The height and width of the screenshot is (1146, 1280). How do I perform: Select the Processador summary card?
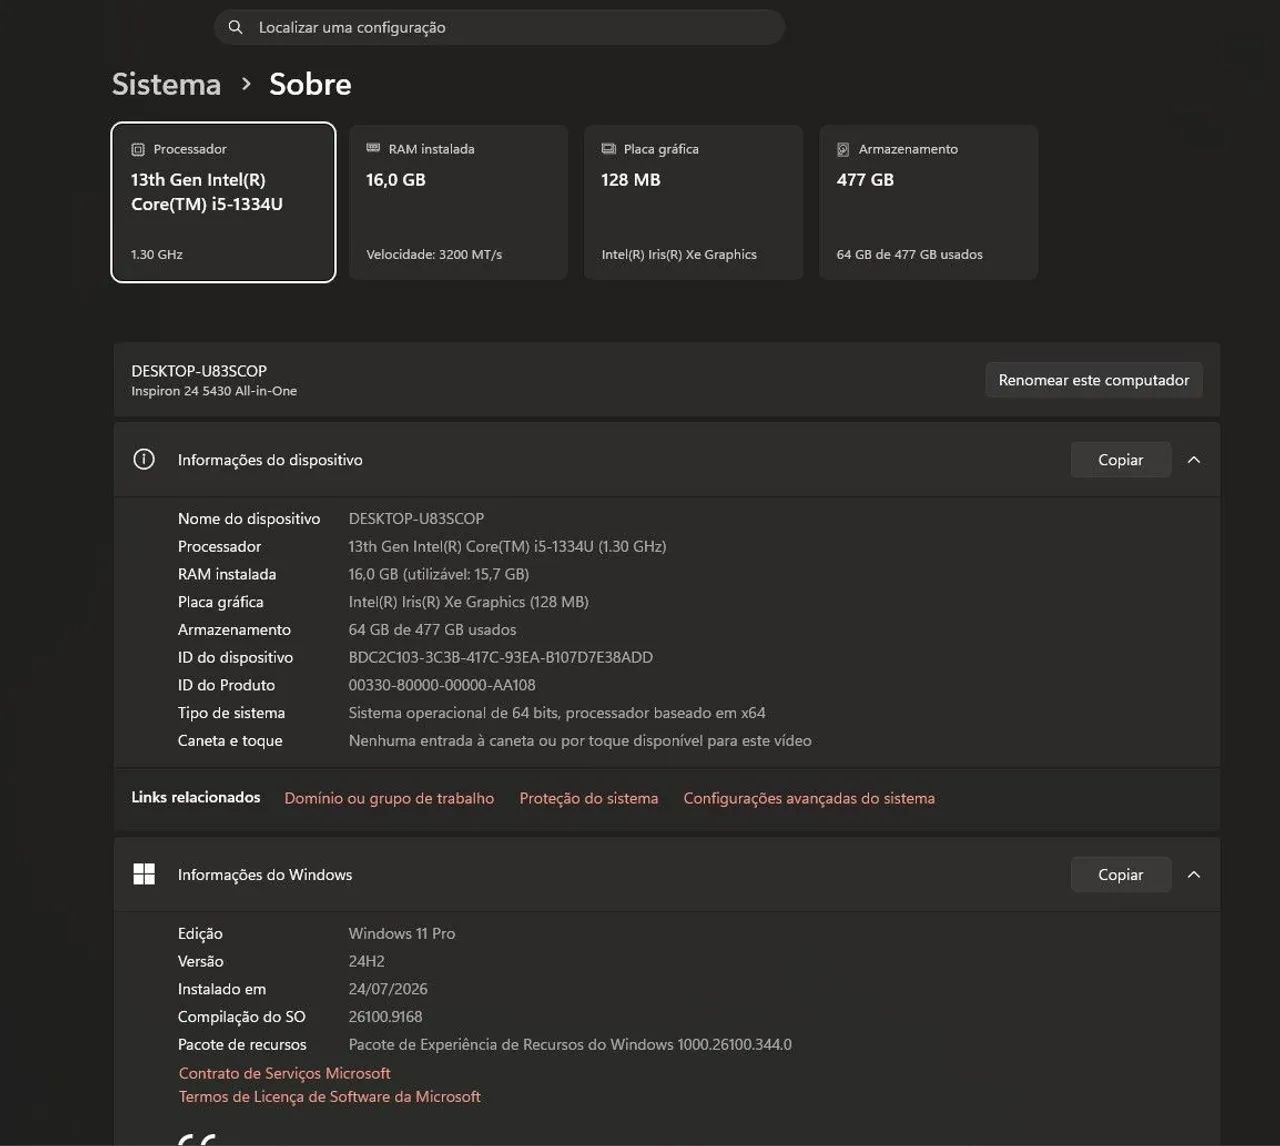tap(223, 202)
